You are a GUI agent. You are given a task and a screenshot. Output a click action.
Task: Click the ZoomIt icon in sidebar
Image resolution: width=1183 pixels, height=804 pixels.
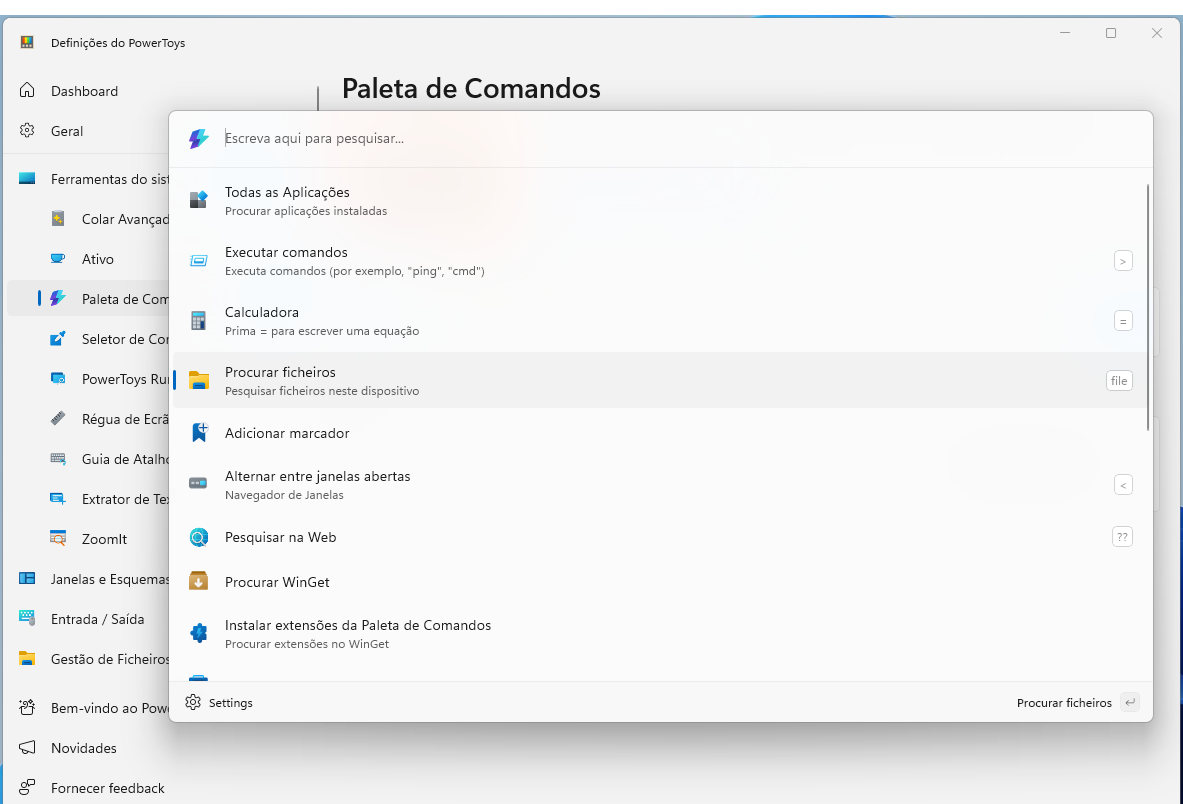[x=58, y=539]
